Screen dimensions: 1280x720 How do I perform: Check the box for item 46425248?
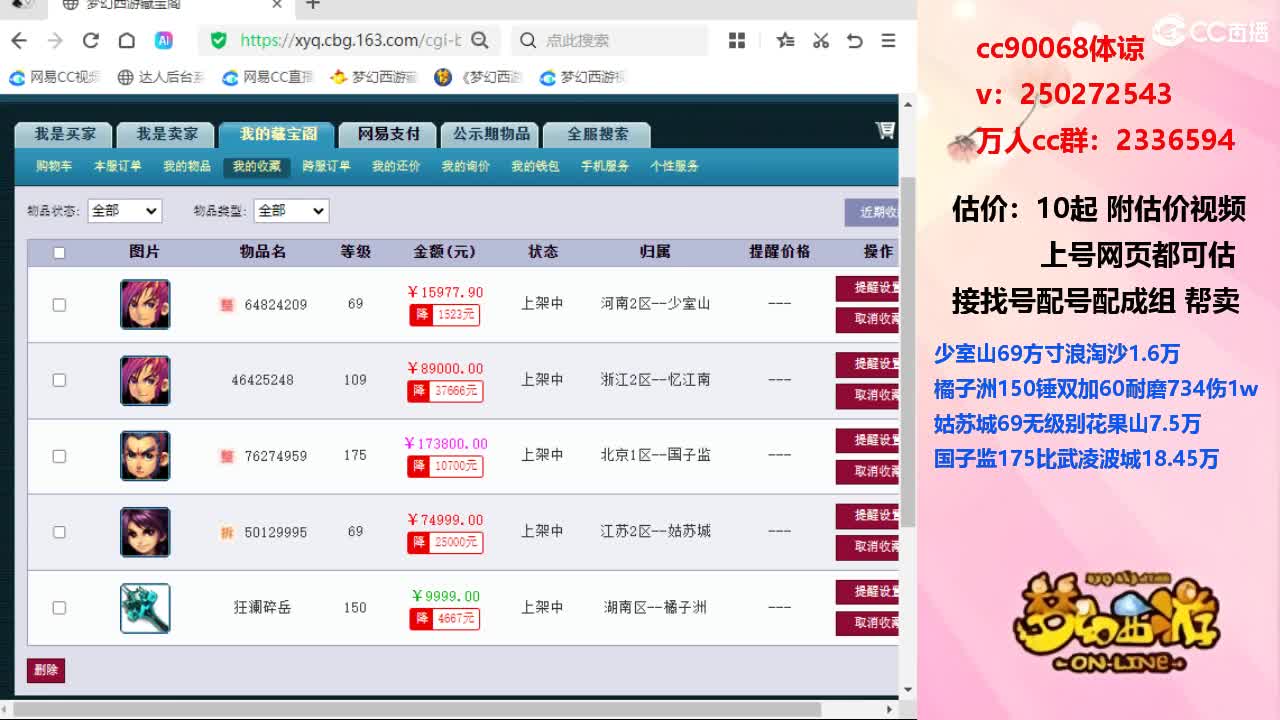(59, 380)
